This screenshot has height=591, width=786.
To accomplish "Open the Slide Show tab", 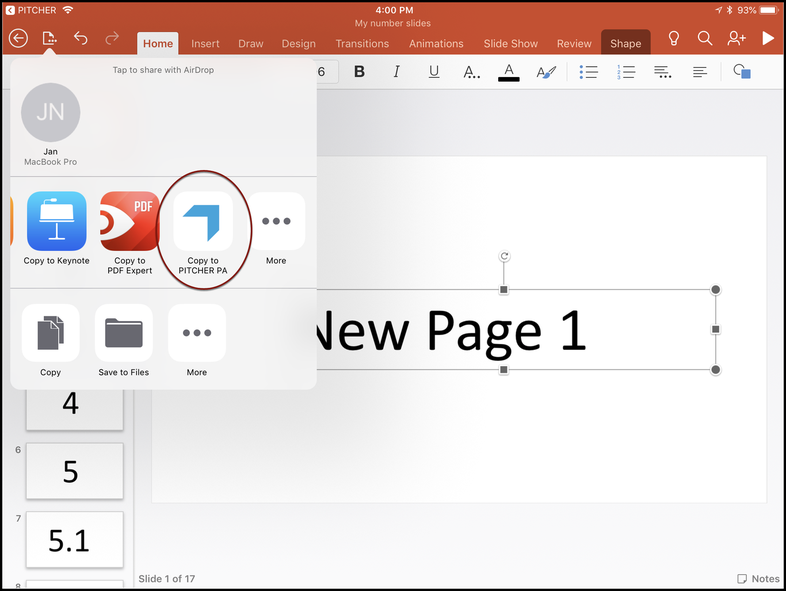I will pos(510,44).
